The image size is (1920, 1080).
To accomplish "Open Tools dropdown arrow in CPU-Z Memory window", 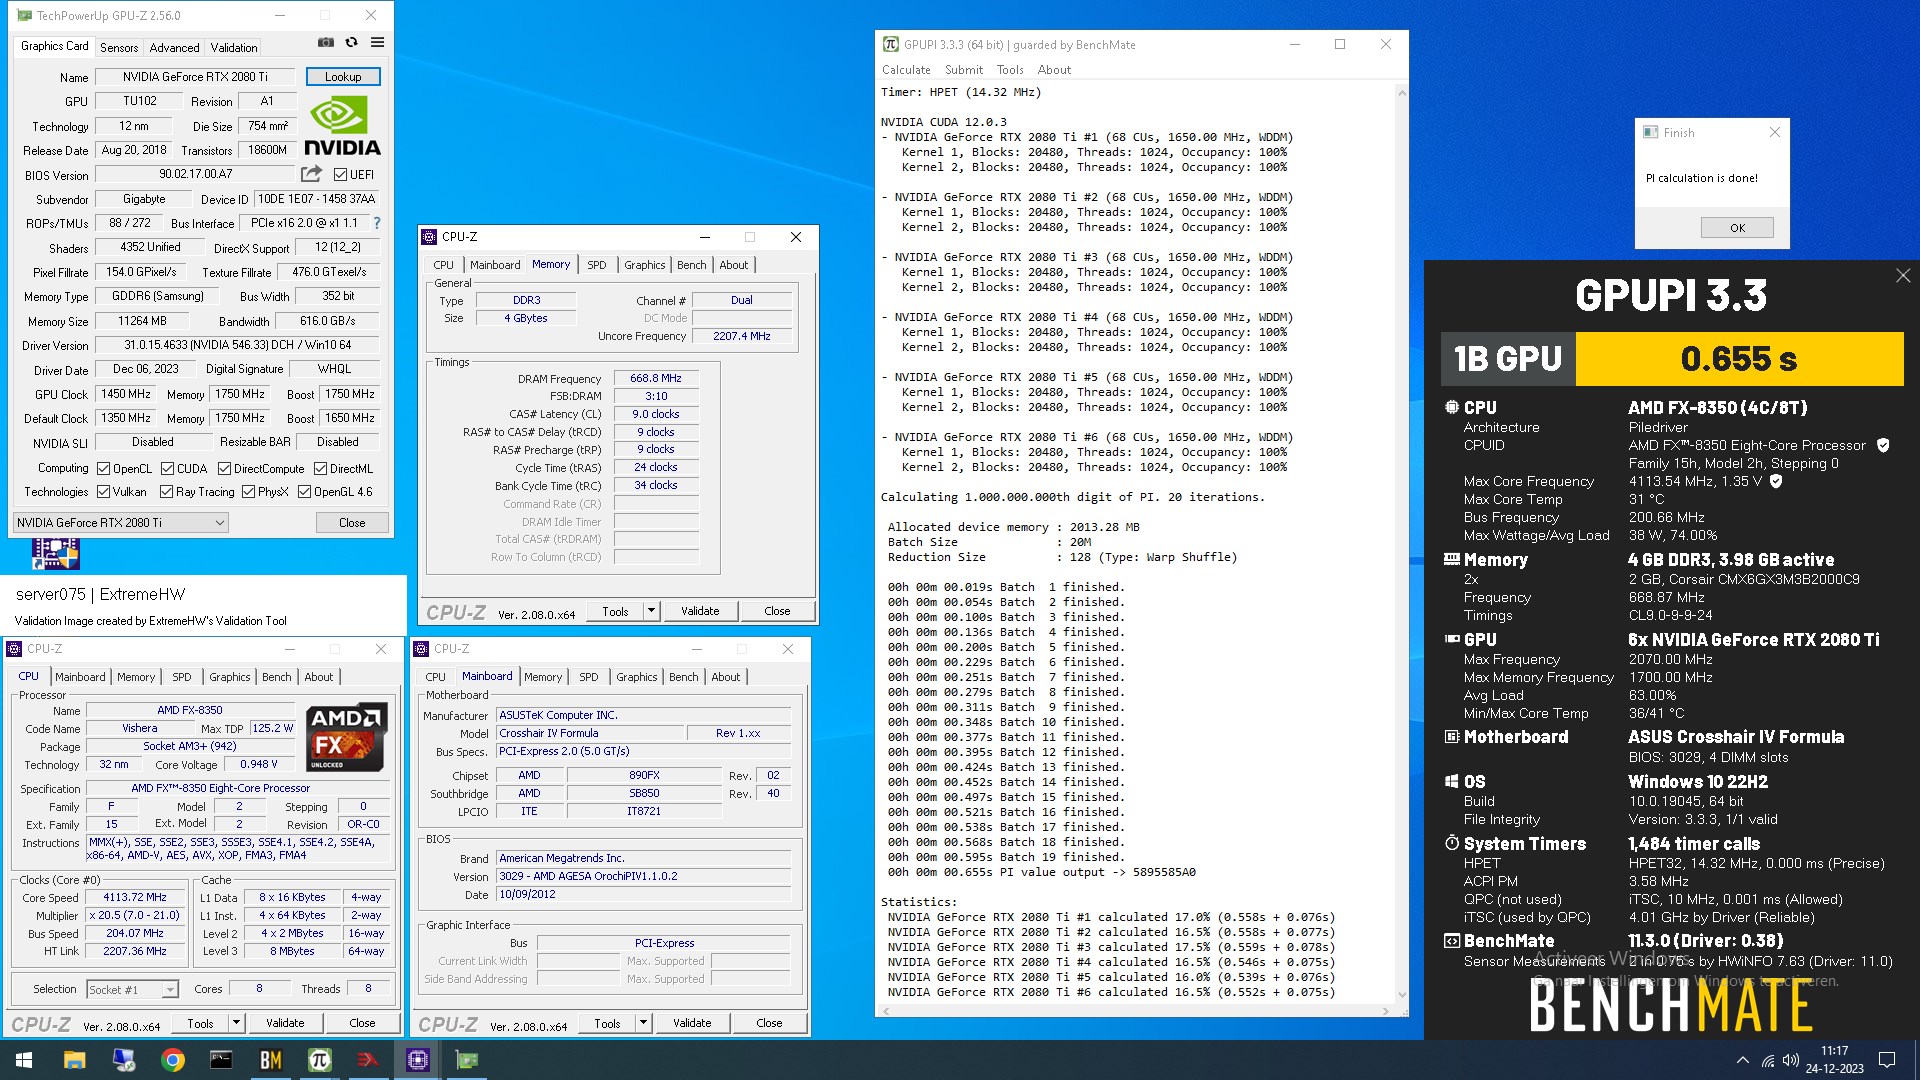I will [651, 610].
